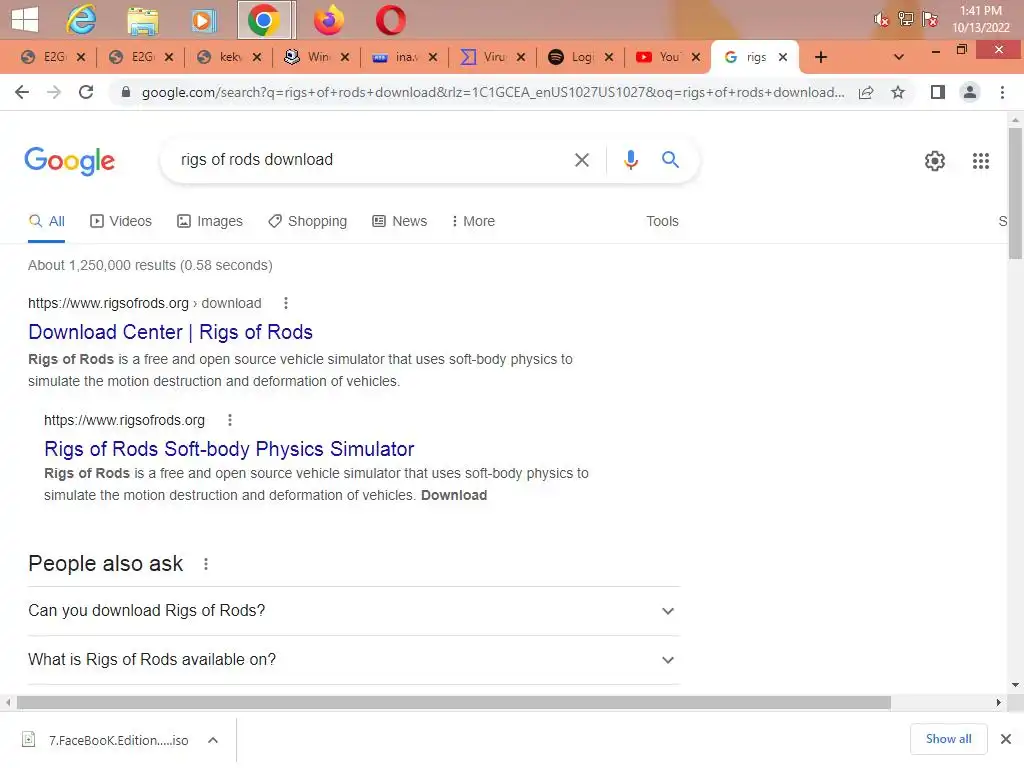This screenshot has height=768, width=1024.
Task: Open 'Download Center | Rigs of Rods' link
Action: pyautogui.click(x=170, y=332)
